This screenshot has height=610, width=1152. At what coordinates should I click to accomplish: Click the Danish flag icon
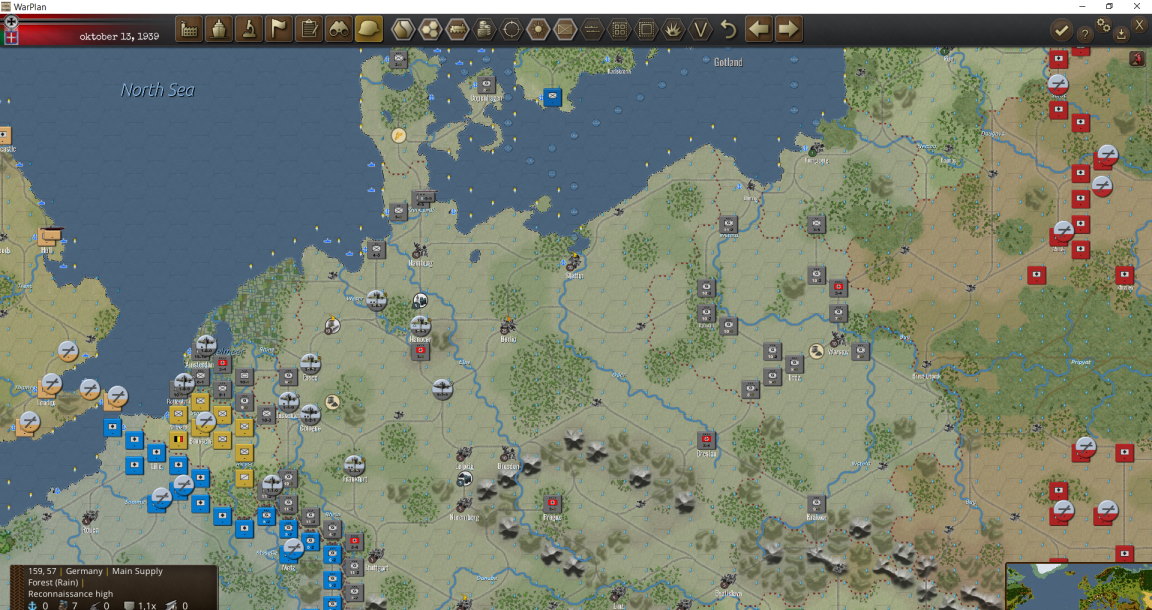coord(11,37)
